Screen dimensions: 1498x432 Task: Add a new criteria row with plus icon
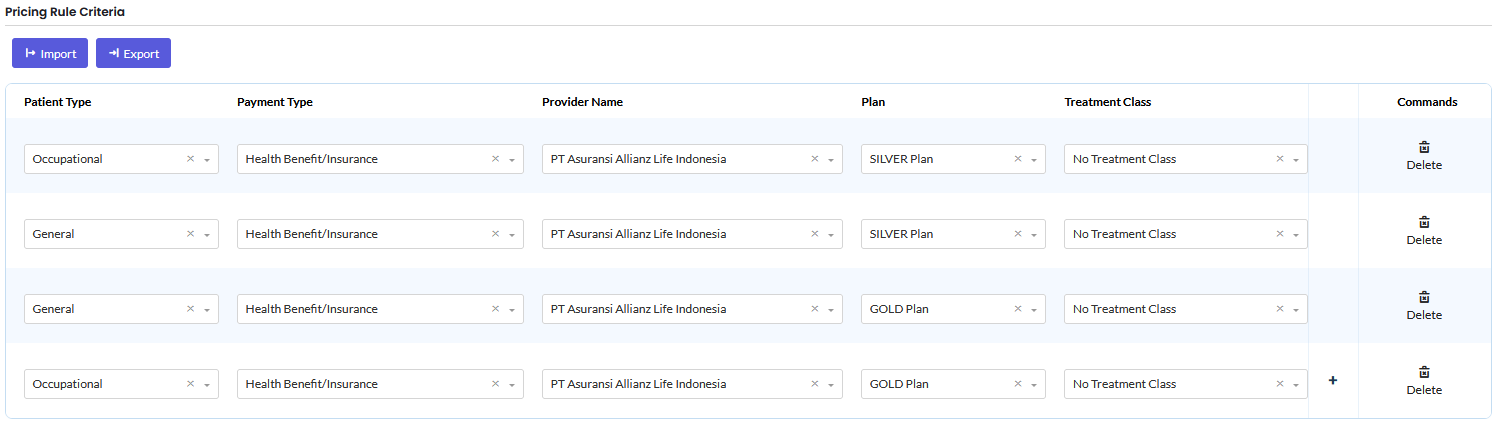[x=1332, y=381]
